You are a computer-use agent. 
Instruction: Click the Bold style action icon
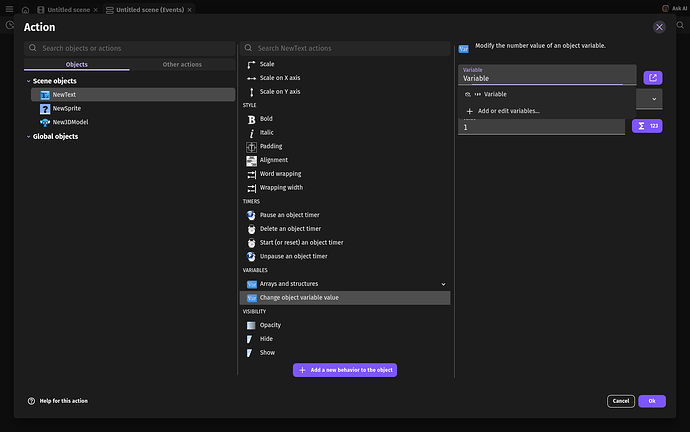(252, 119)
